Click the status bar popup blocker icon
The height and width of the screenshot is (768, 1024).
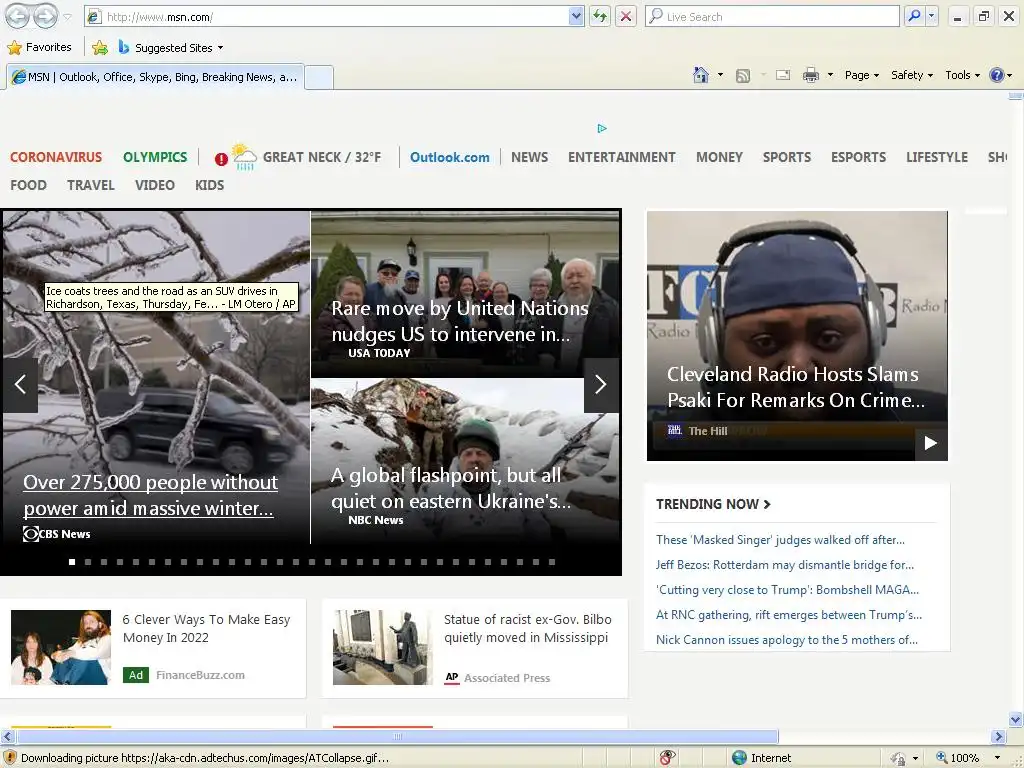click(x=667, y=758)
